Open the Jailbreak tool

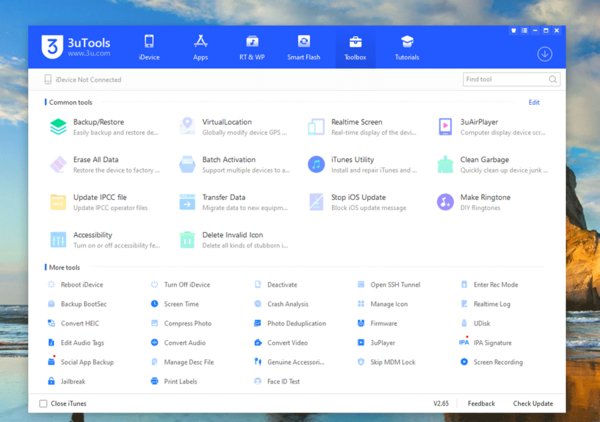66,381
